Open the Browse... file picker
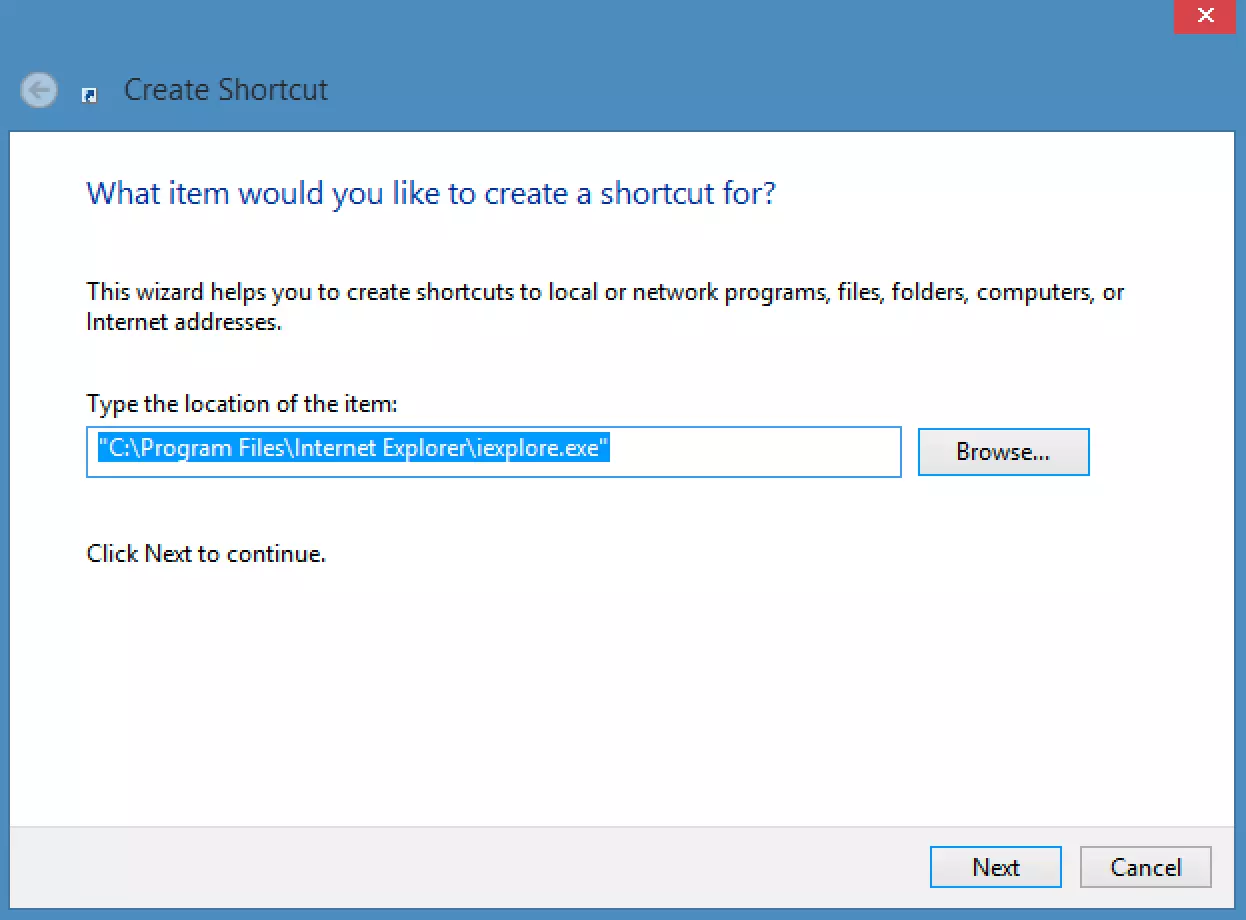Image resolution: width=1246 pixels, height=920 pixels. pos(1003,452)
